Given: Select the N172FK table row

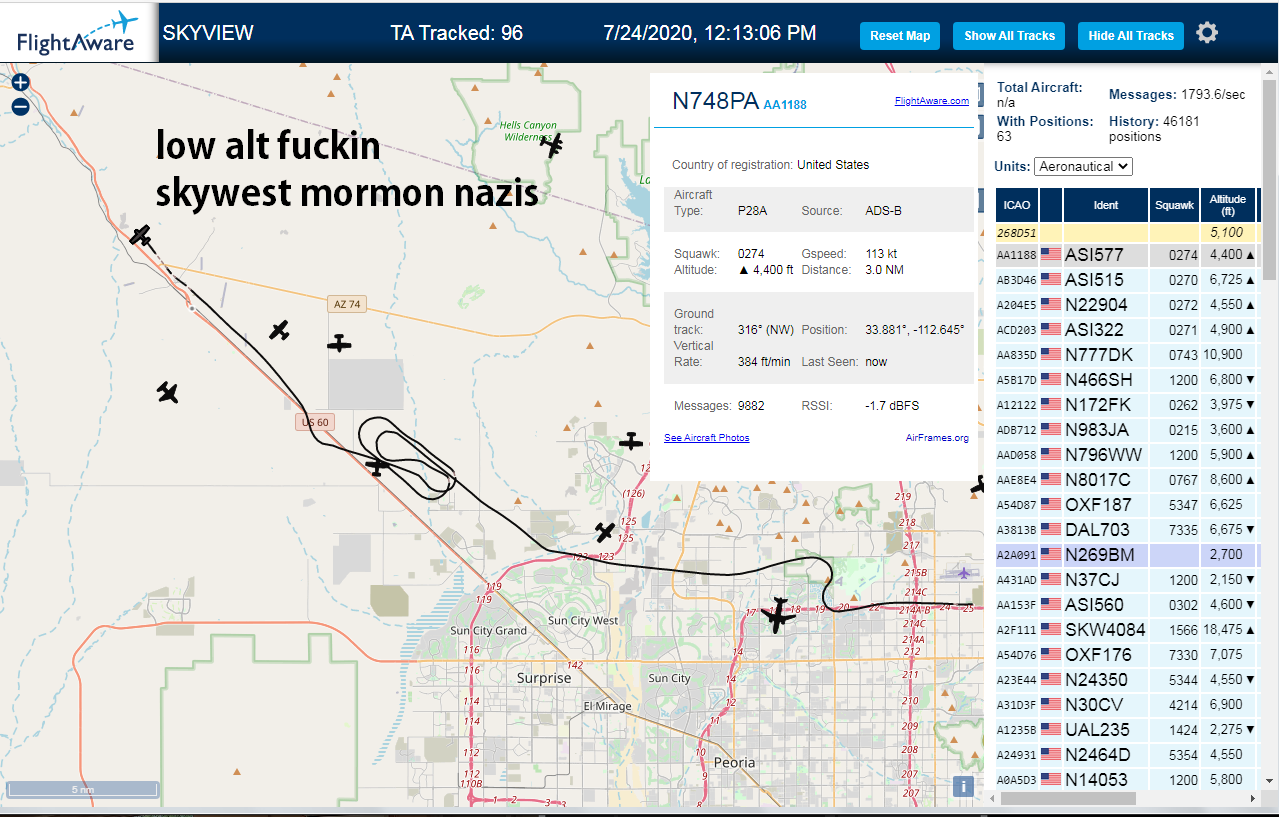Looking at the screenshot, I should tap(1127, 405).
